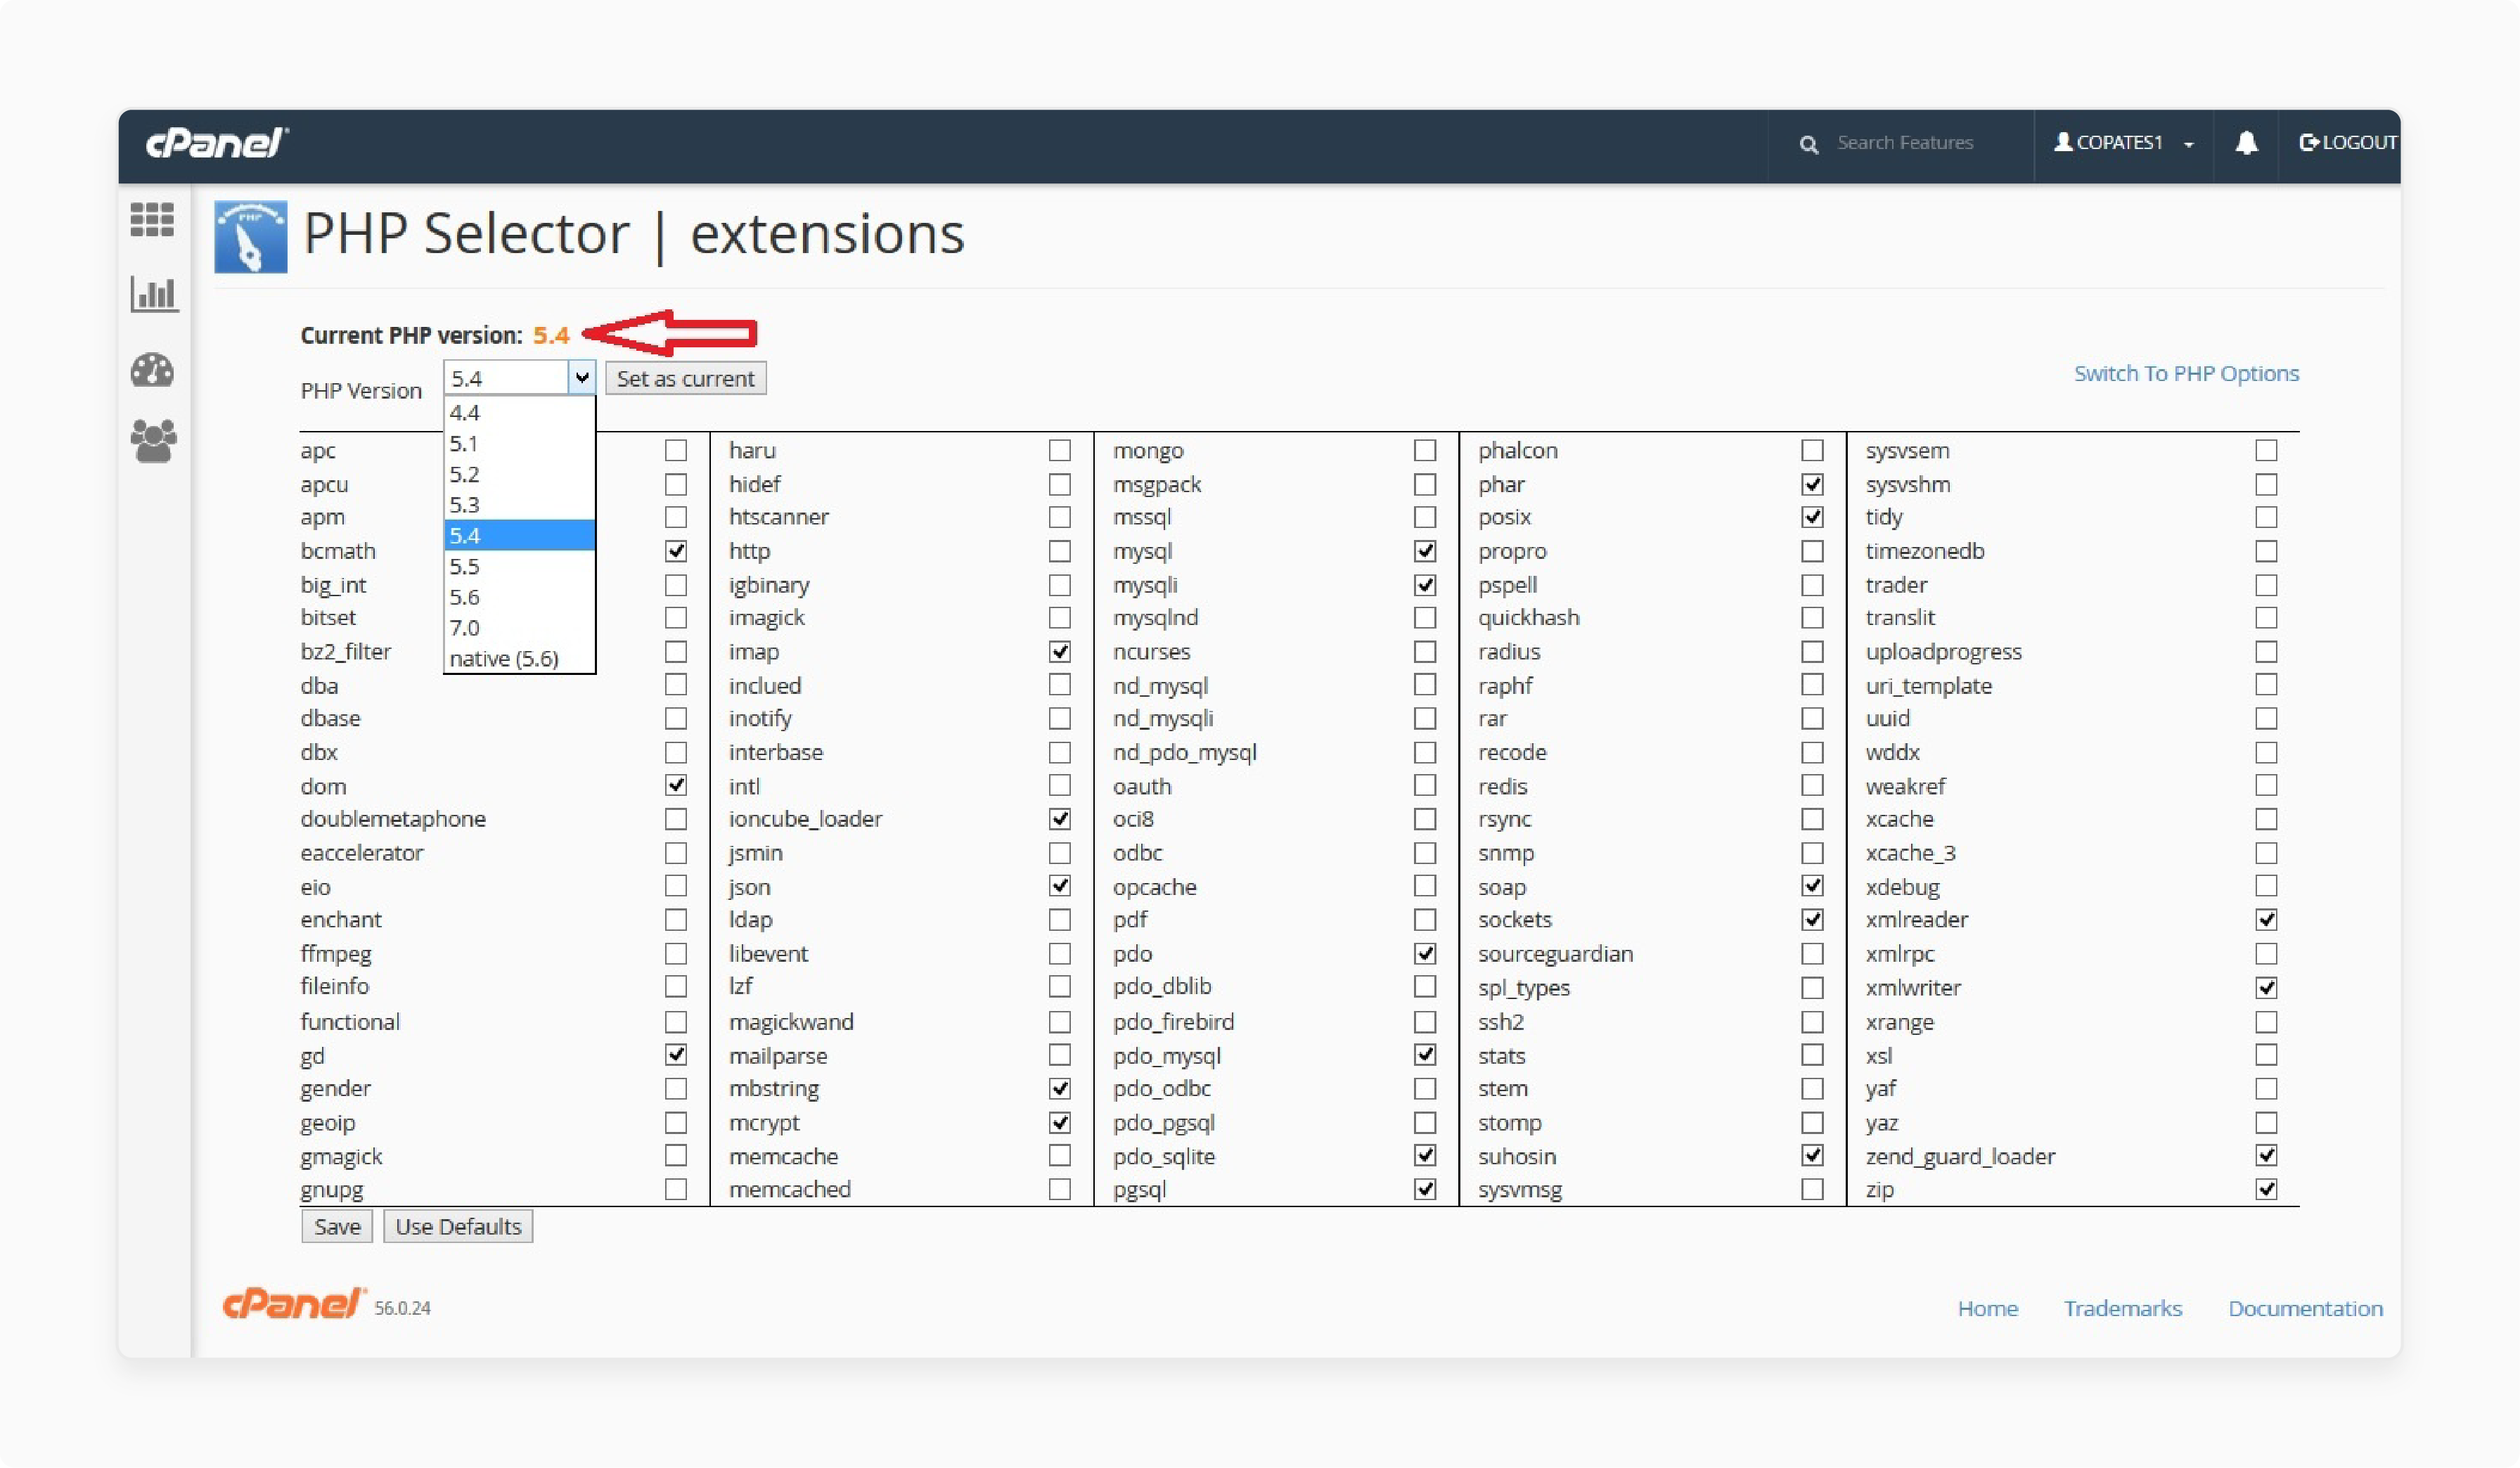Open the Documentation footer link
2520x1468 pixels.
pos(2305,1308)
